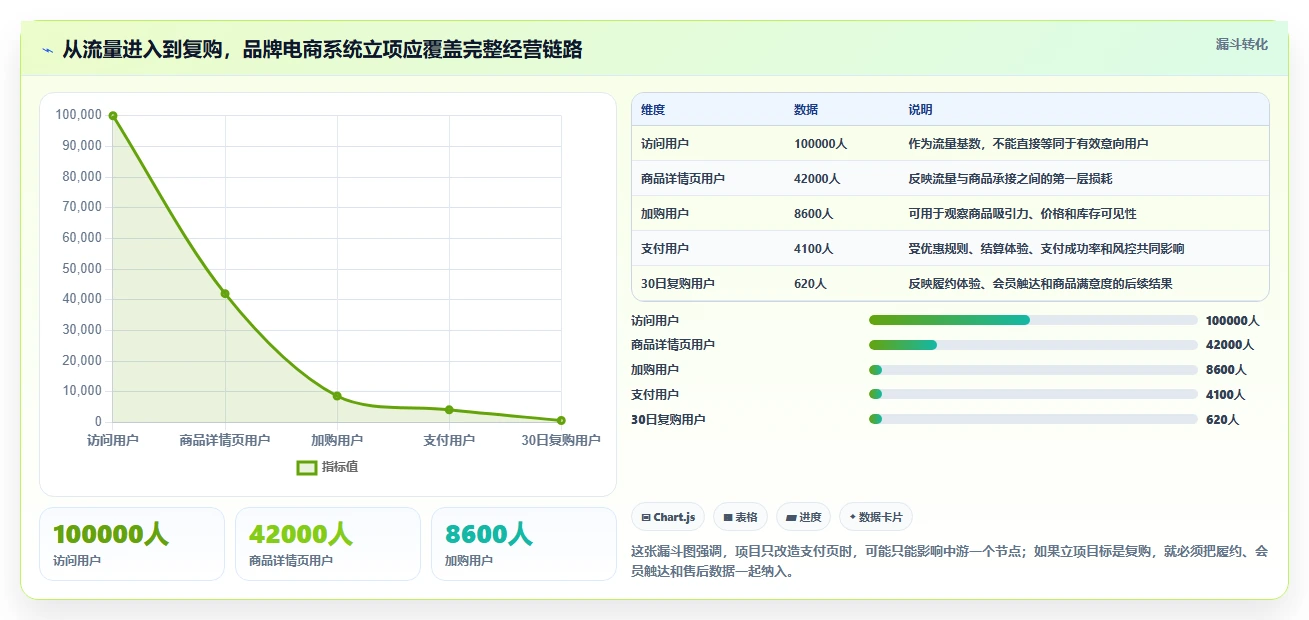
Task: Click the 42000人 table cell
Action: pyautogui.click(x=817, y=179)
